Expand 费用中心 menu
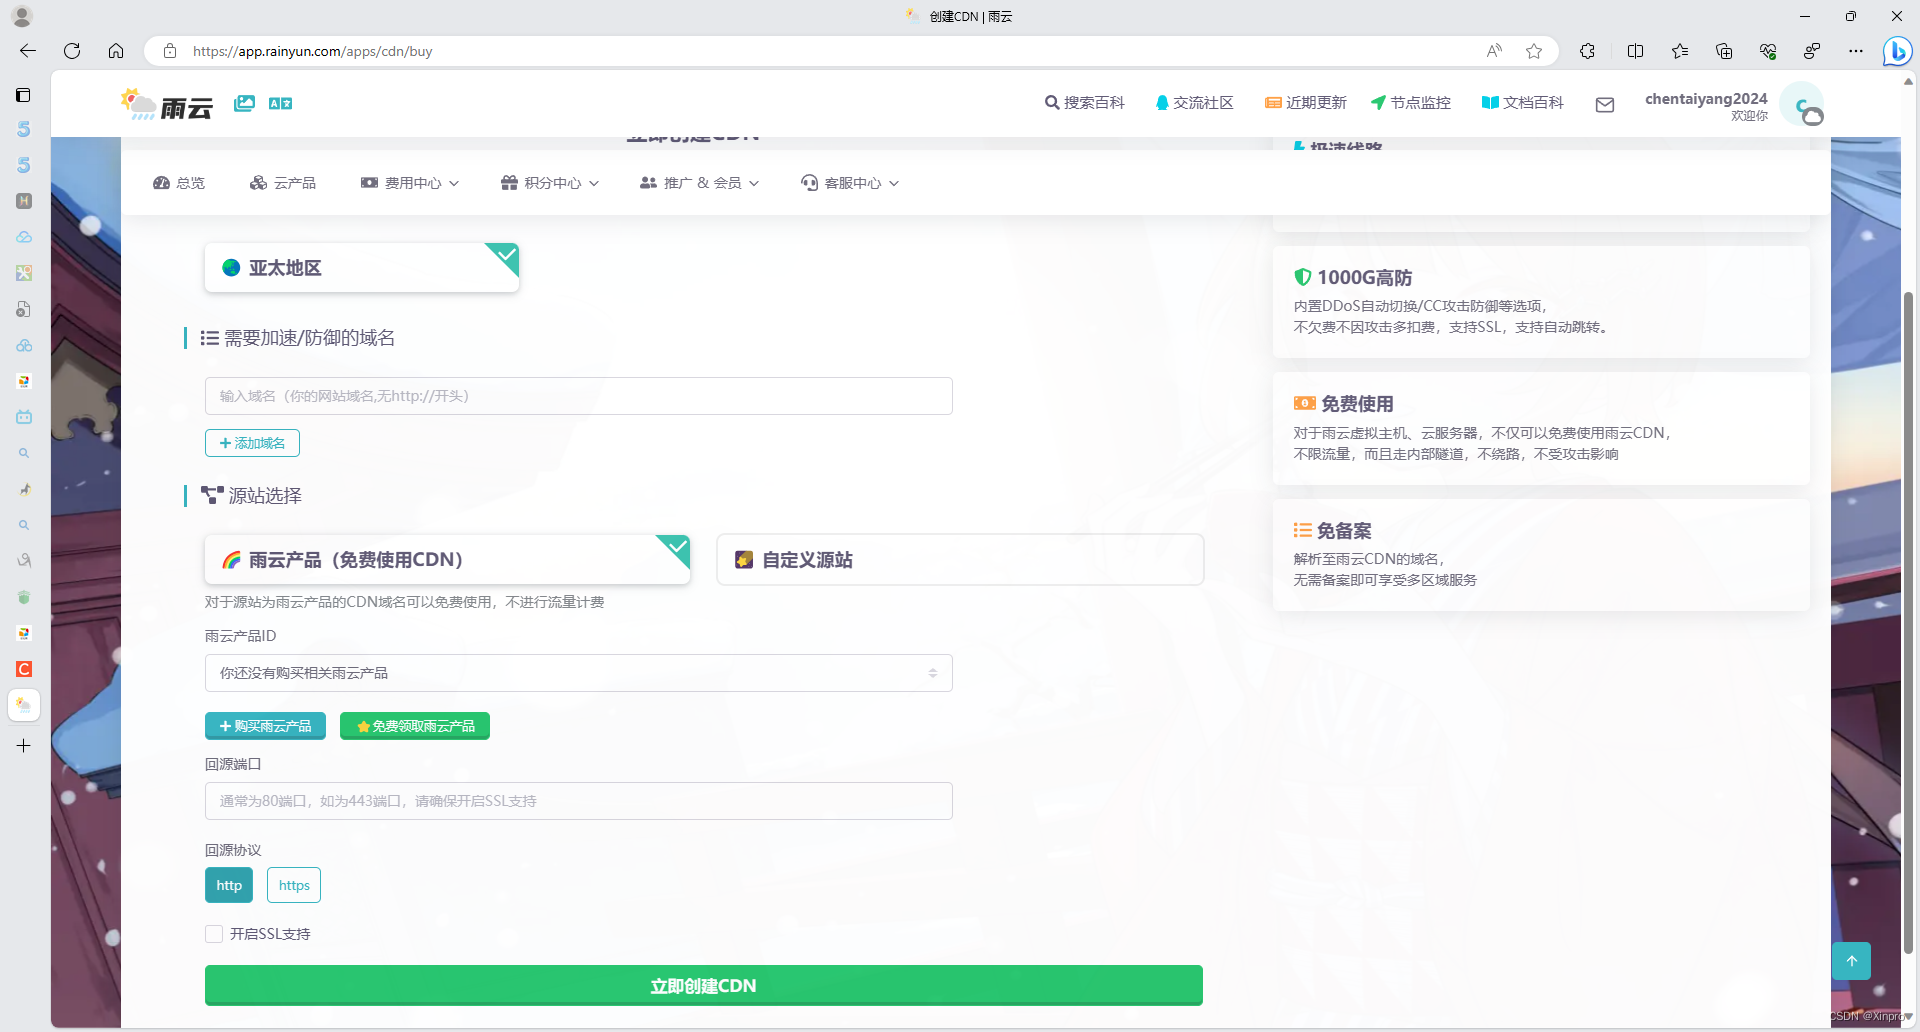This screenshot has height=1032, width=1920. [410, 183]
